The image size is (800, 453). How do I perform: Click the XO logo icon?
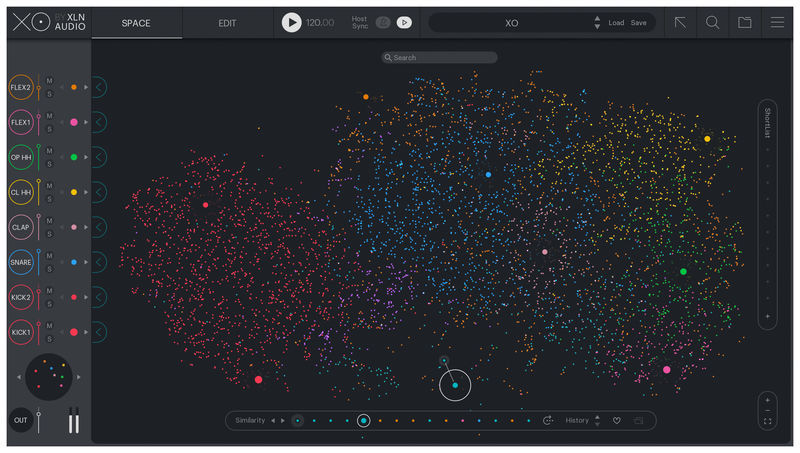click(31, 22)
